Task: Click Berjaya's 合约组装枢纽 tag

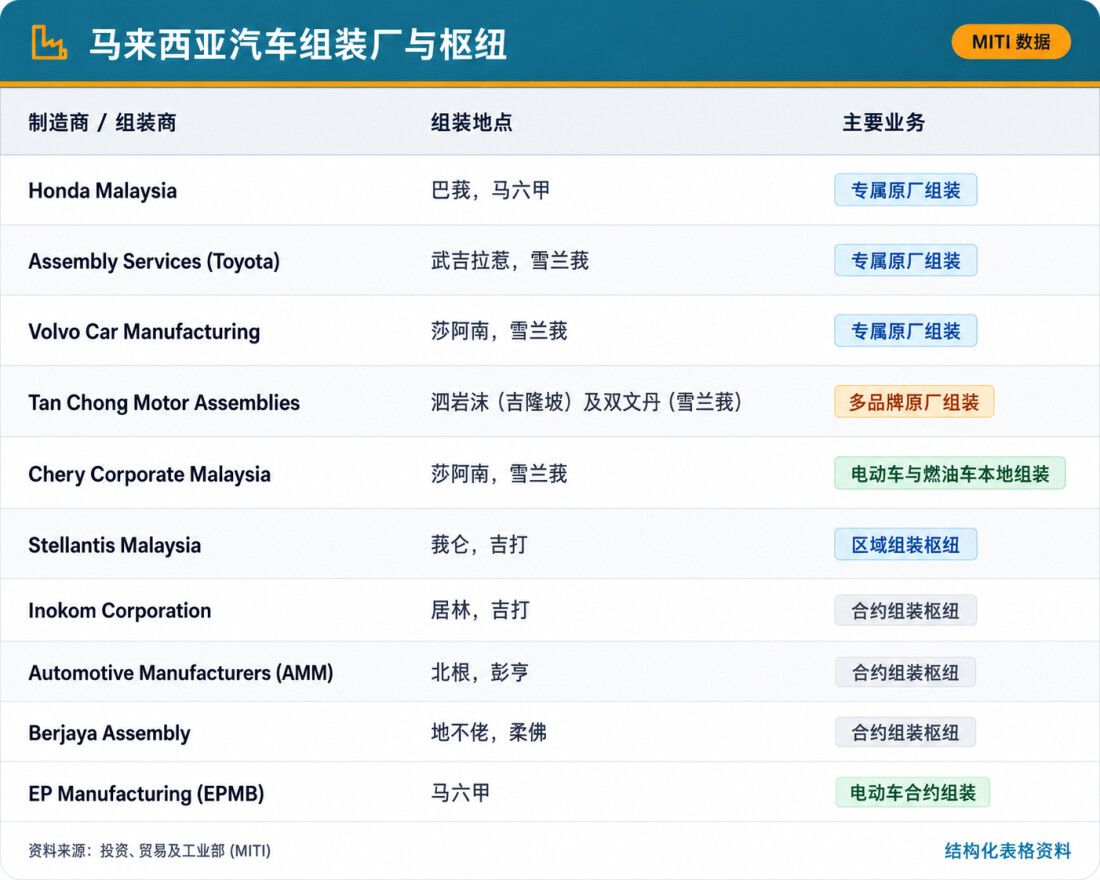Action: tap(905, 733)
